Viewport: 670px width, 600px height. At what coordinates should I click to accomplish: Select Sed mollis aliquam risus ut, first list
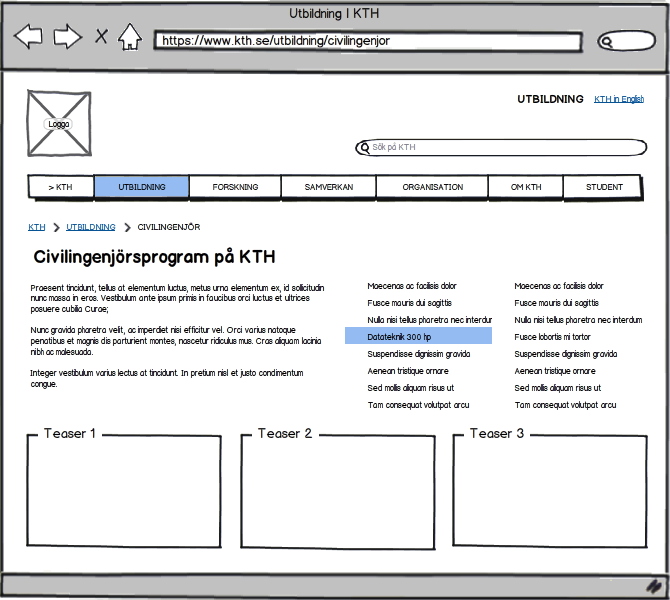[x=410, y=388]
